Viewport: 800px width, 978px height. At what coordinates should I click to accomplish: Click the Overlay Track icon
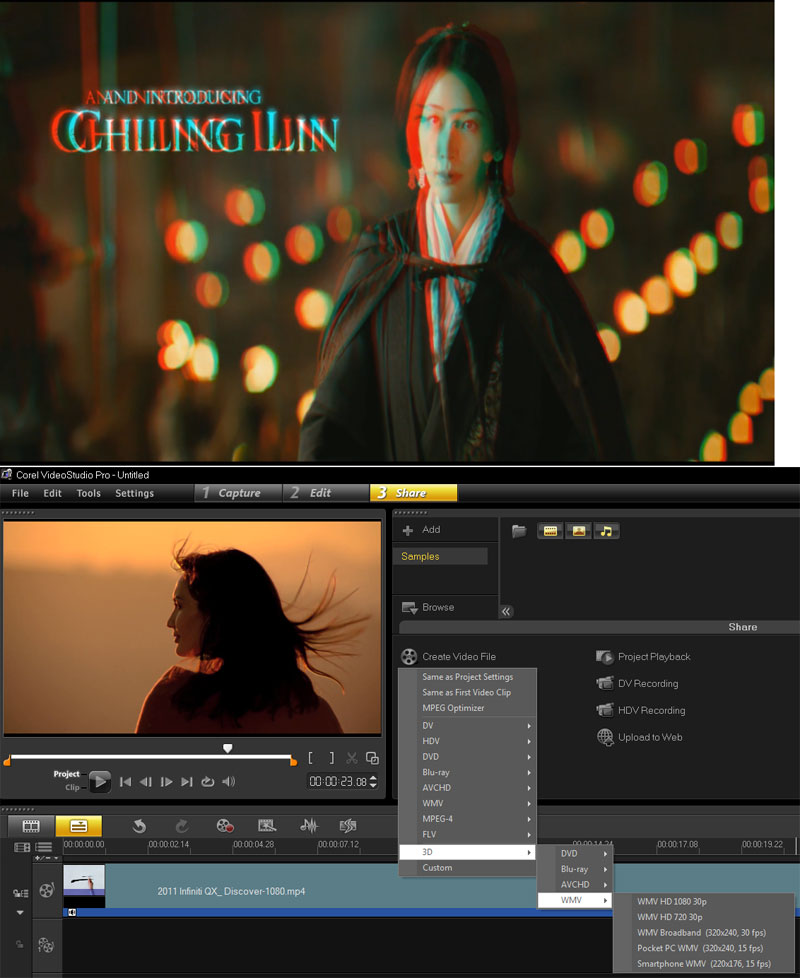46,945
